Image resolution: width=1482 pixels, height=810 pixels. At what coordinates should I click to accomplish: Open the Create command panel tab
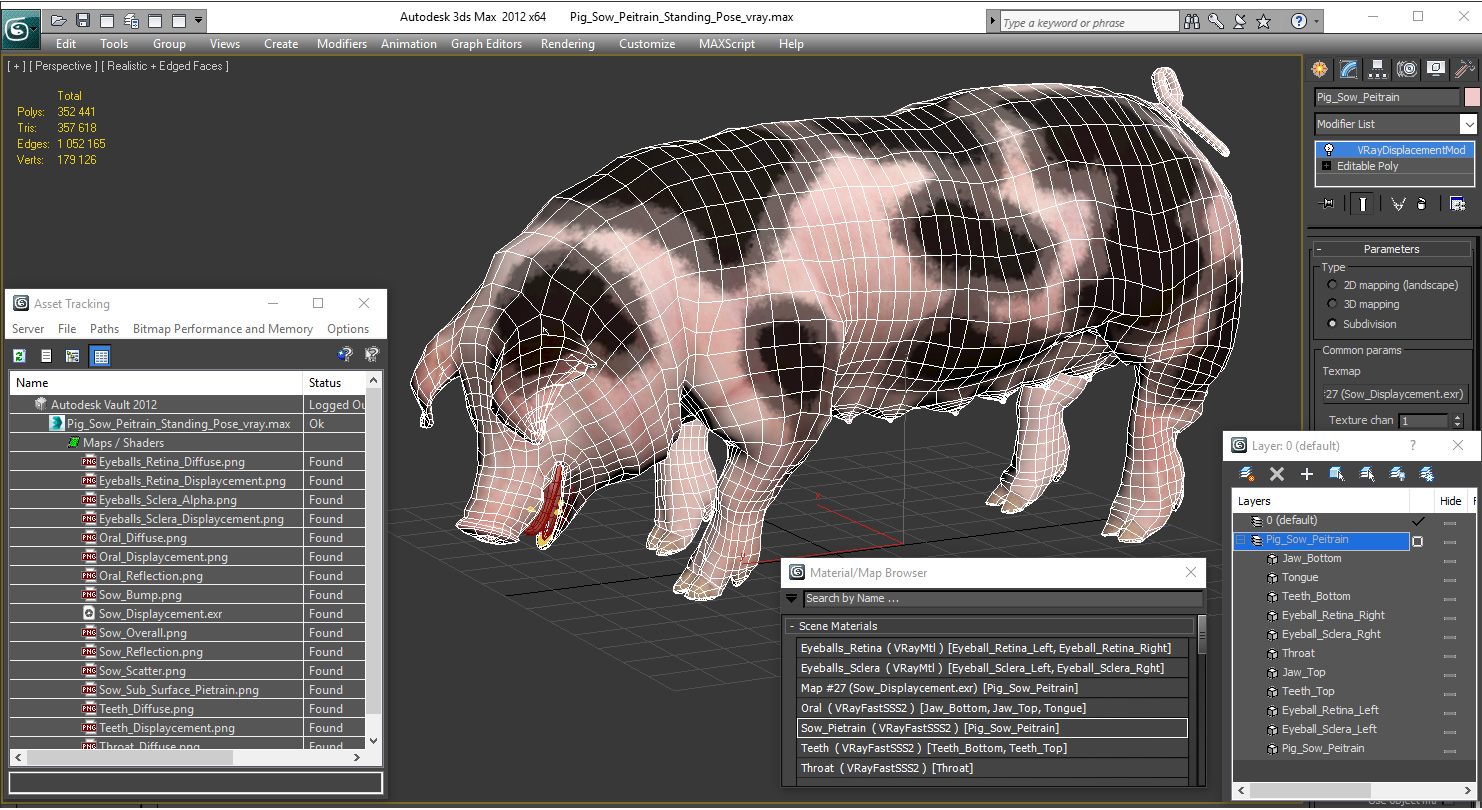point(1320,69)
